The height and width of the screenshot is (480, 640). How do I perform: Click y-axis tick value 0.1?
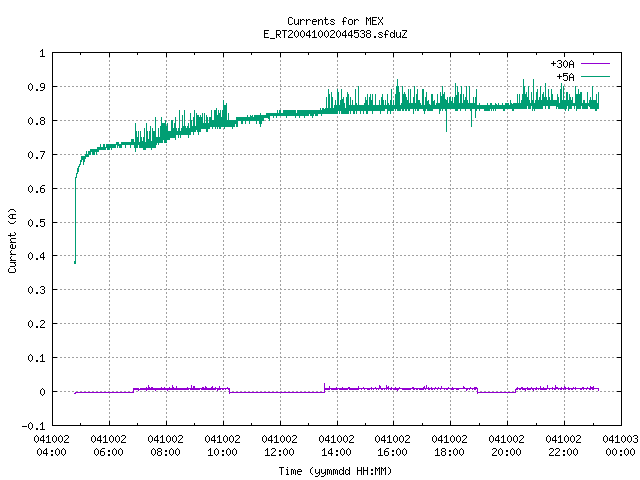pos(36,358)
